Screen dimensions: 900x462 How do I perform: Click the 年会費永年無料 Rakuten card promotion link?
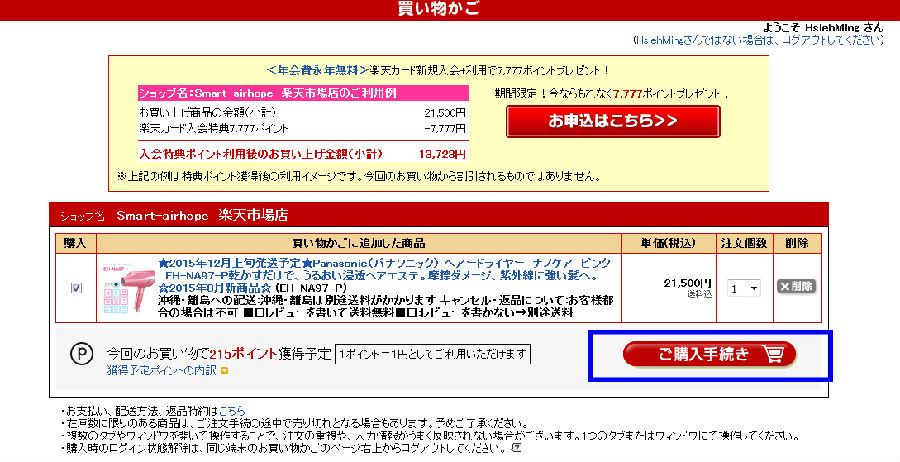click(318, 71)
